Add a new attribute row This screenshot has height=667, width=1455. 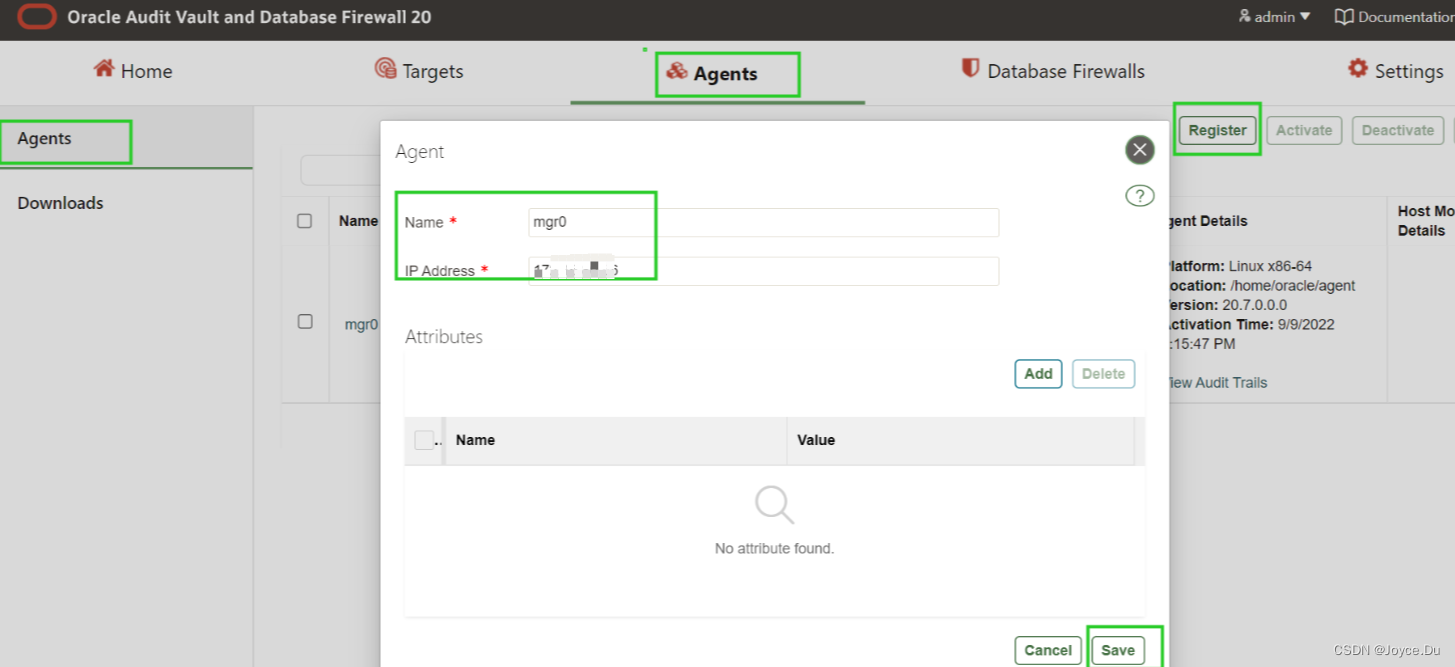coord(1038,373)
